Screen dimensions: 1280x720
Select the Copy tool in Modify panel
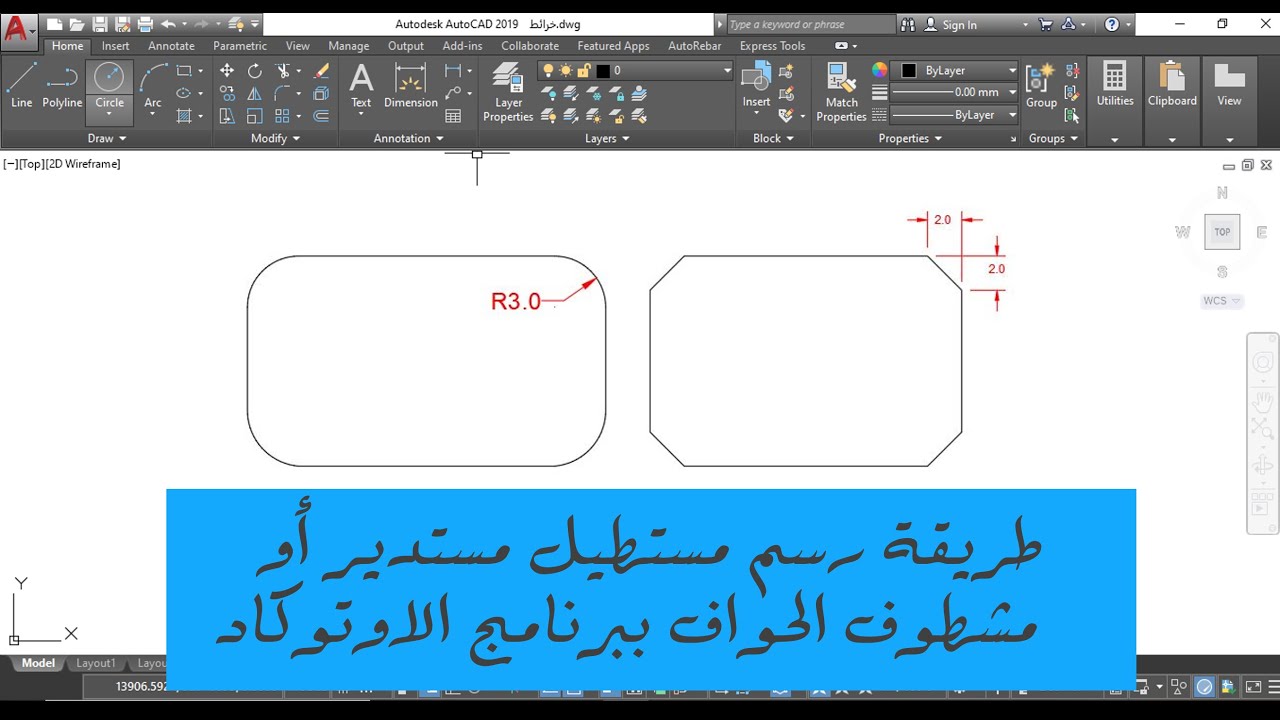(227, 93)
